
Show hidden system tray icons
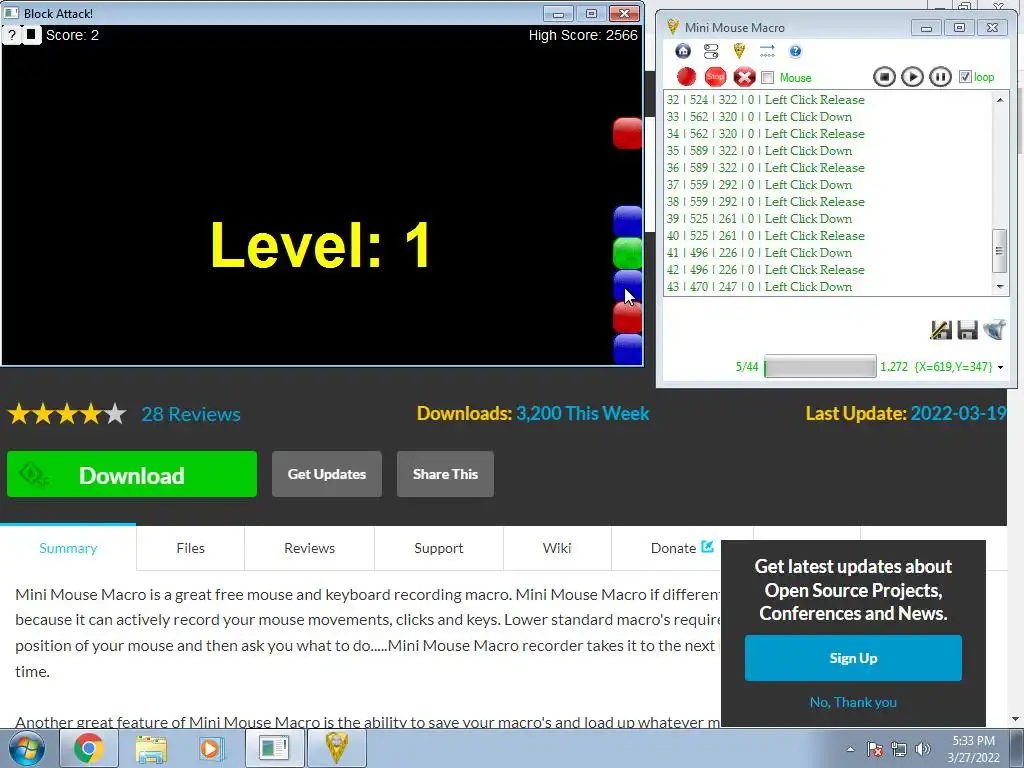pyautogui.click(x=850, y=749)
